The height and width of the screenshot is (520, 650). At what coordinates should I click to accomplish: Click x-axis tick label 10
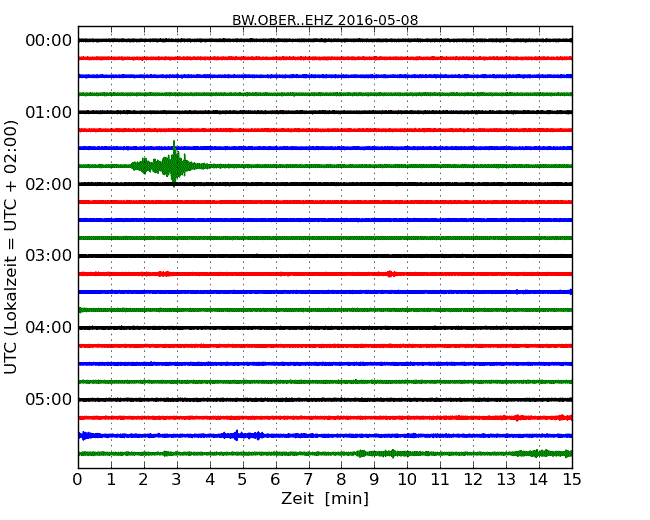tap(407, 480)
